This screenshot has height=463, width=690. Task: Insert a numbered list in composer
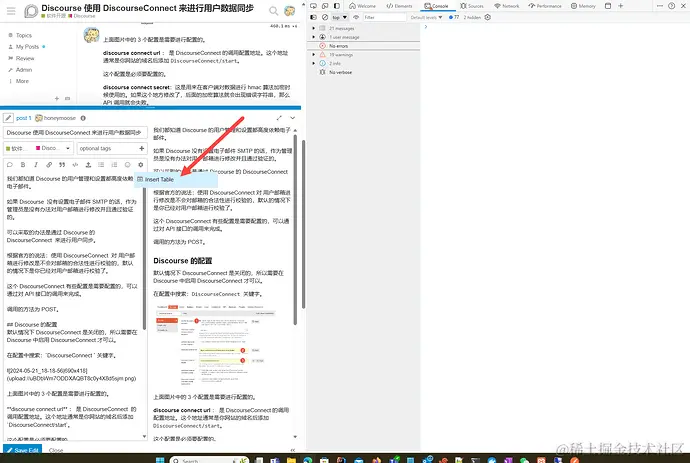pos(114,165)
